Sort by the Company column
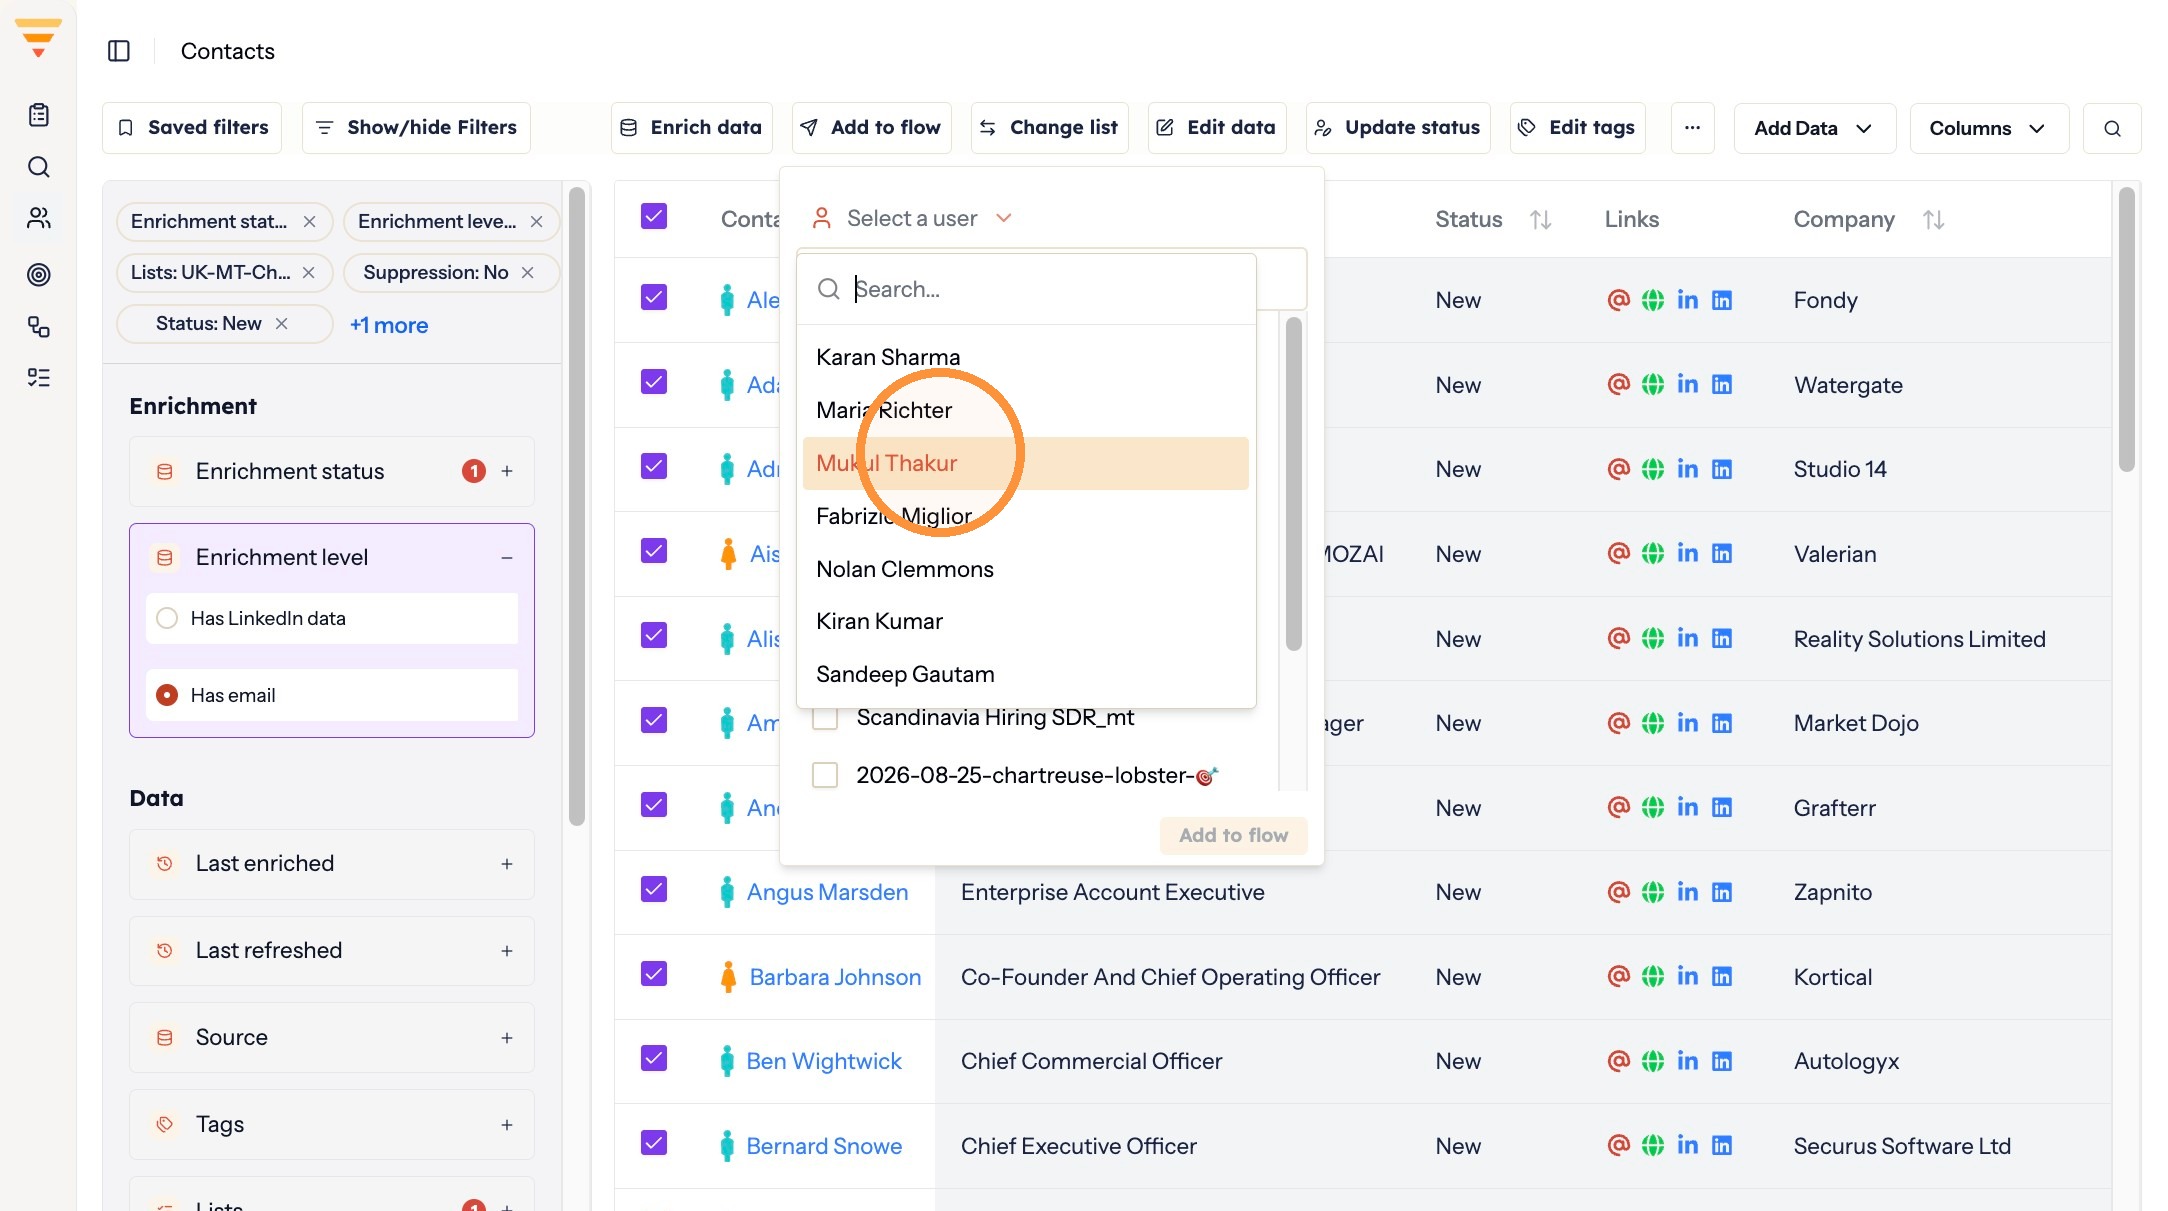Viewport: 2168px width, 1211px height. 1933,220
